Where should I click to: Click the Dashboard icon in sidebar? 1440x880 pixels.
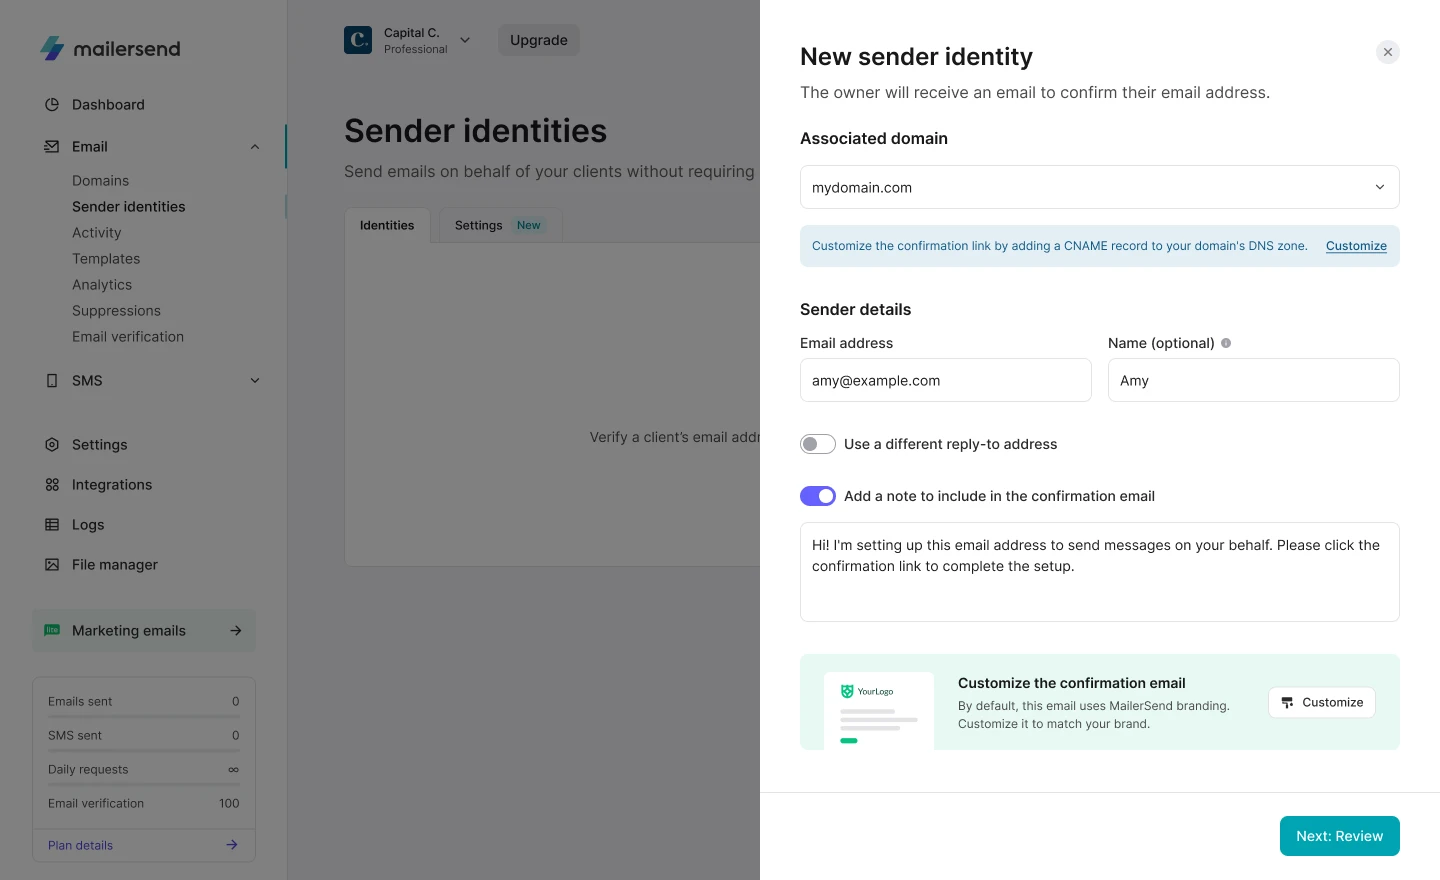(x=52, y=105)
